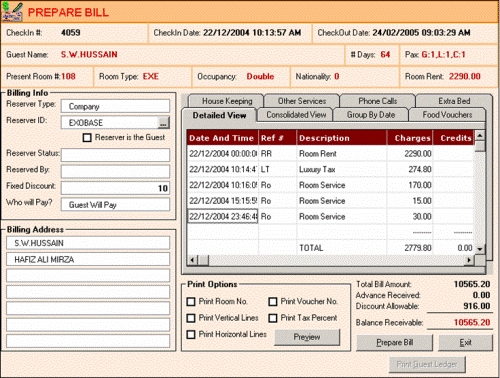The width and height of the screenshot is (500, 378).
Task: Open the Phone Calls tab
Action: (x=378, y=101)
